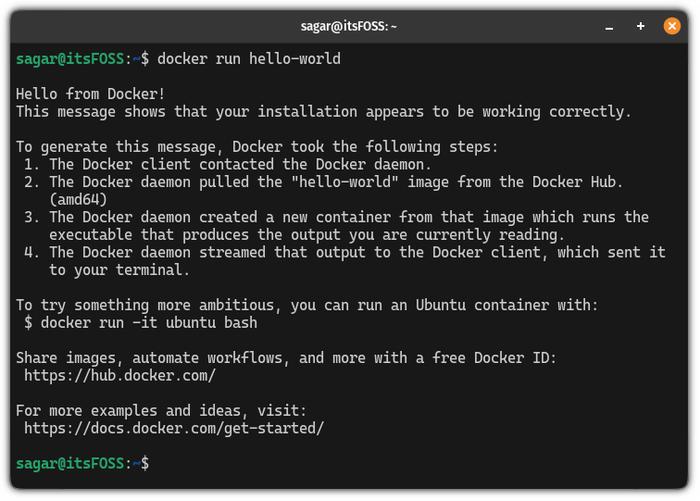Click 'For more examples and ideas' line
This screenshot has height=501, width=700.
pos(162,410)
